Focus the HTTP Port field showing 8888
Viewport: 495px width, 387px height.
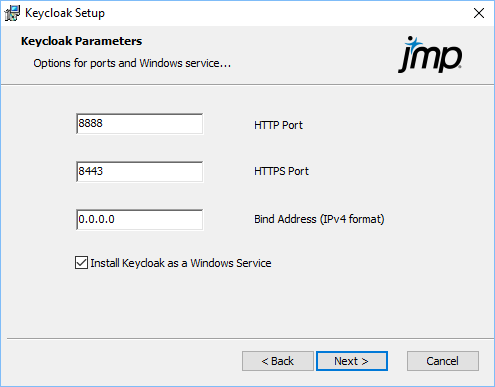(x=139, y=124)
